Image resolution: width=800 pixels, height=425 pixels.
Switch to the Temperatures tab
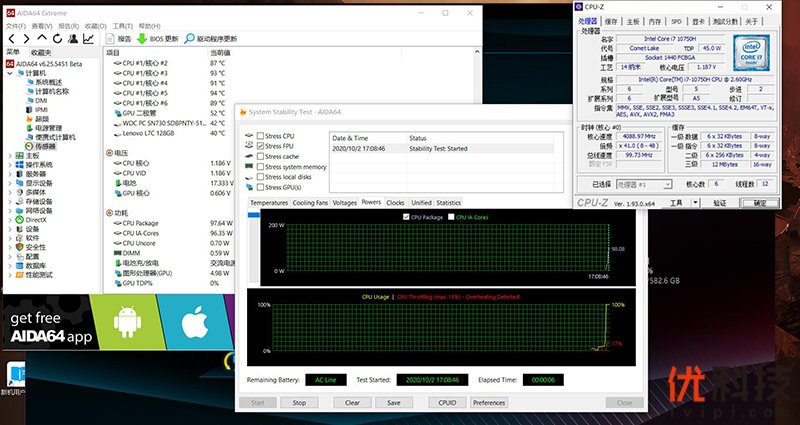[269, 203]
